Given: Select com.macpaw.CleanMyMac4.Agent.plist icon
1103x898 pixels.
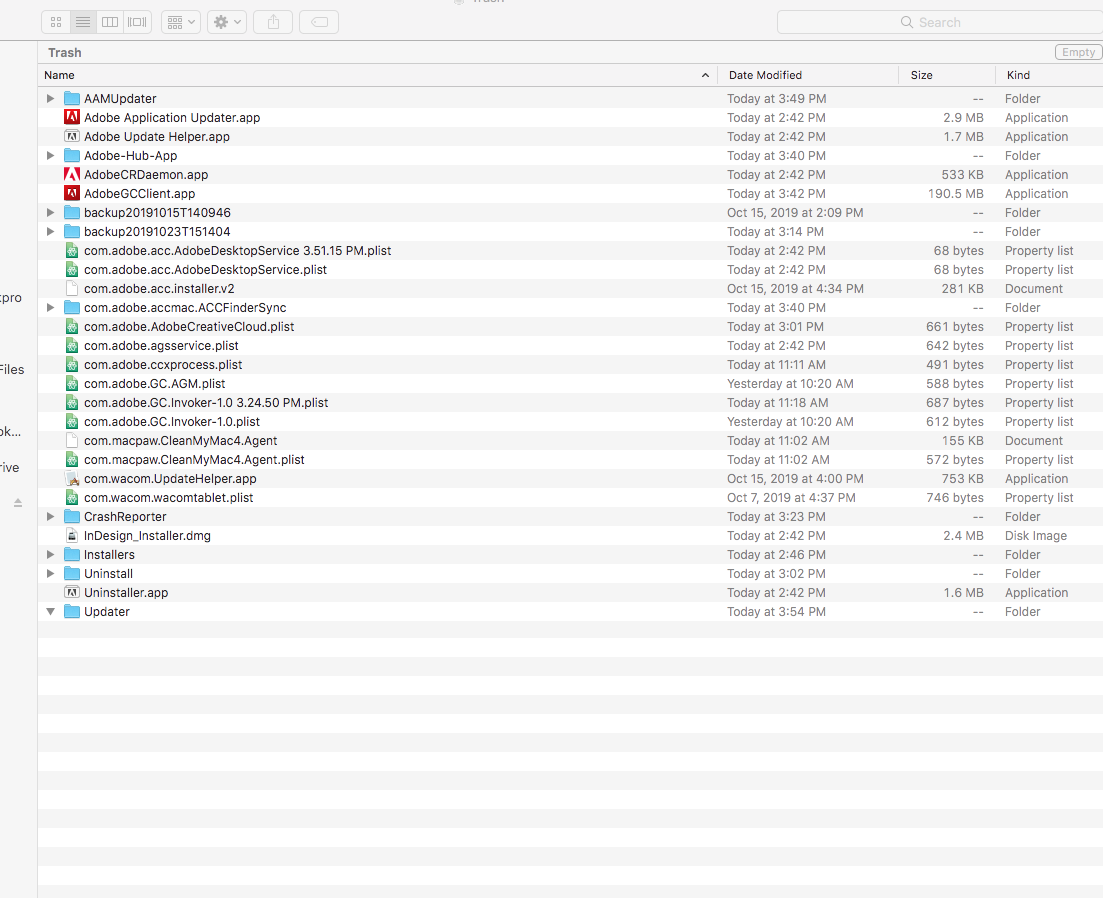Looking at the screenshot, I should 72,459.
